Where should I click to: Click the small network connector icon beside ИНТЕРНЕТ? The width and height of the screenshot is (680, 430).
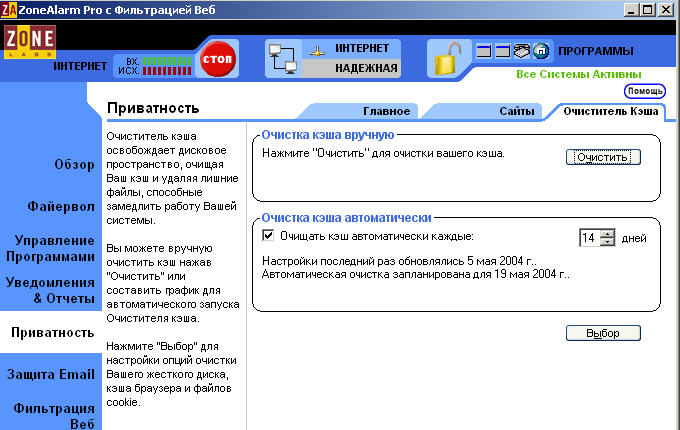point(317,52)
